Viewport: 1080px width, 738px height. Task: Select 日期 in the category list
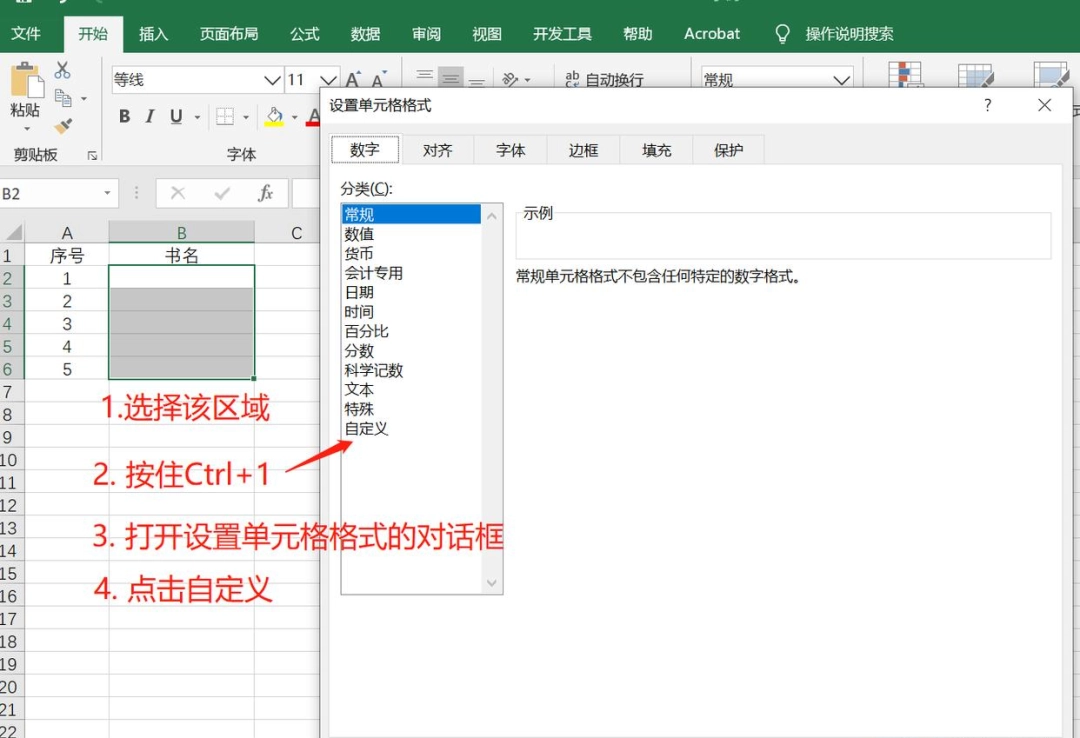tap(411, 292)
